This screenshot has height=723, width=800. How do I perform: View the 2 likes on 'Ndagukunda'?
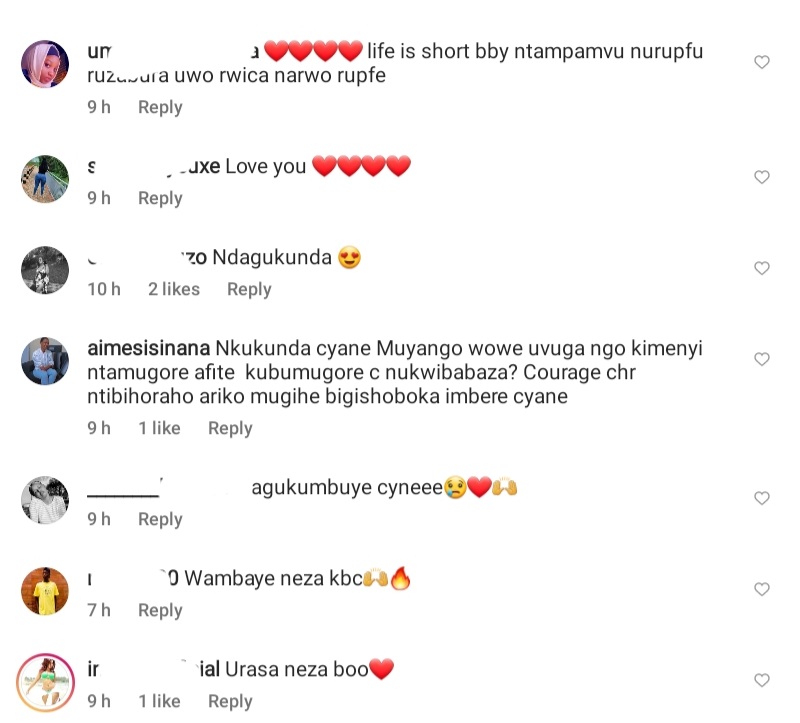coord(174,289)
